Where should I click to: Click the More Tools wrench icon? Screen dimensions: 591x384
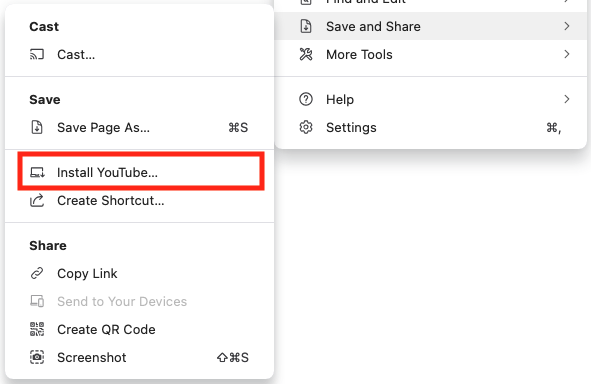click(x=306, y=54)
